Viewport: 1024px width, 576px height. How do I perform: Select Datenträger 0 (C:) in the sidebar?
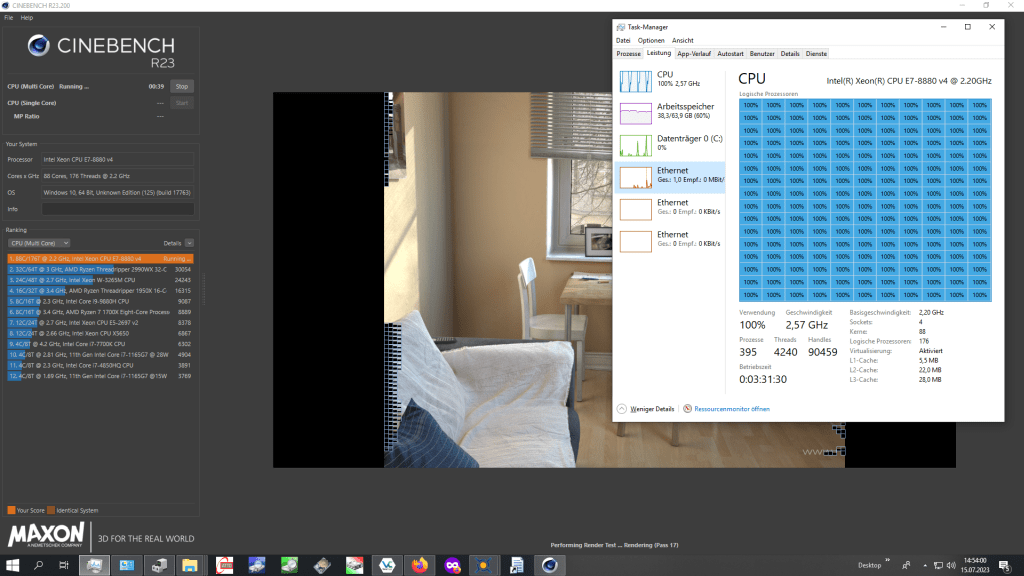(670, 145)
